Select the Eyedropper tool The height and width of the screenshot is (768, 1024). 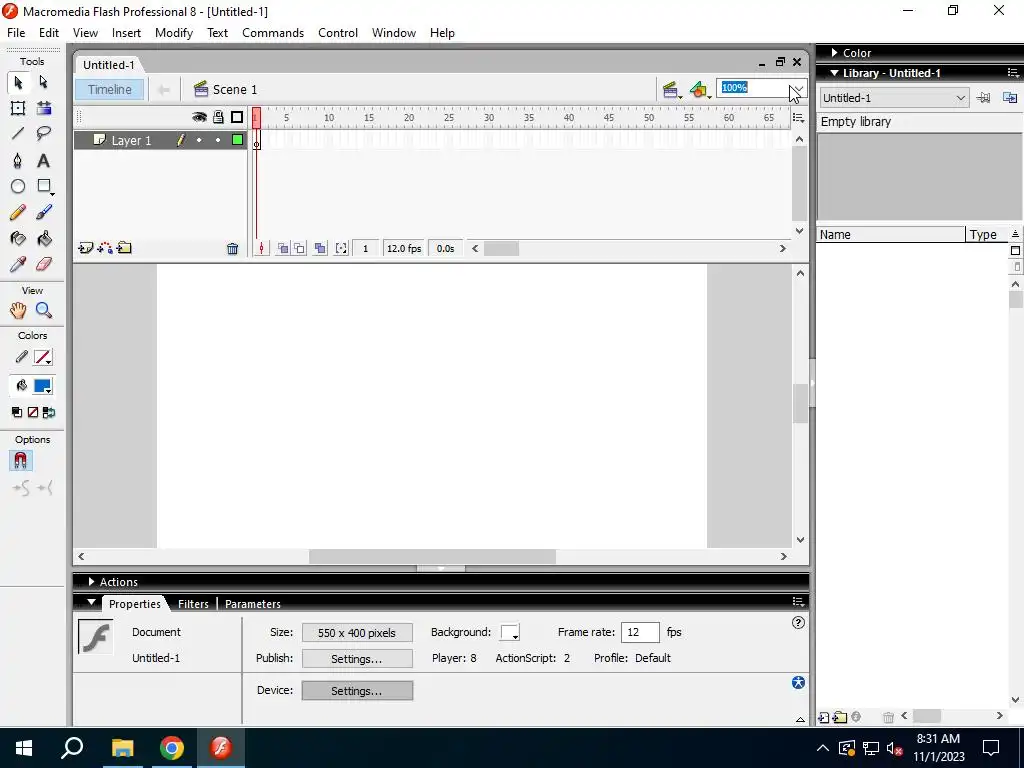point(18,264)
